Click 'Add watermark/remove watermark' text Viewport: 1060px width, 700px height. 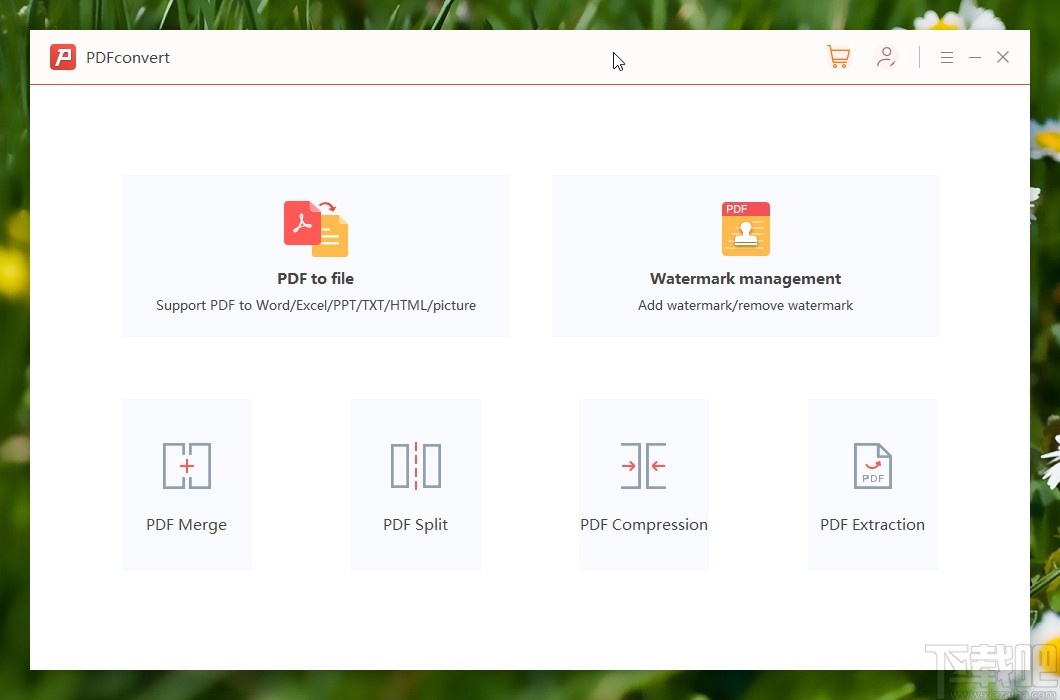746,305
